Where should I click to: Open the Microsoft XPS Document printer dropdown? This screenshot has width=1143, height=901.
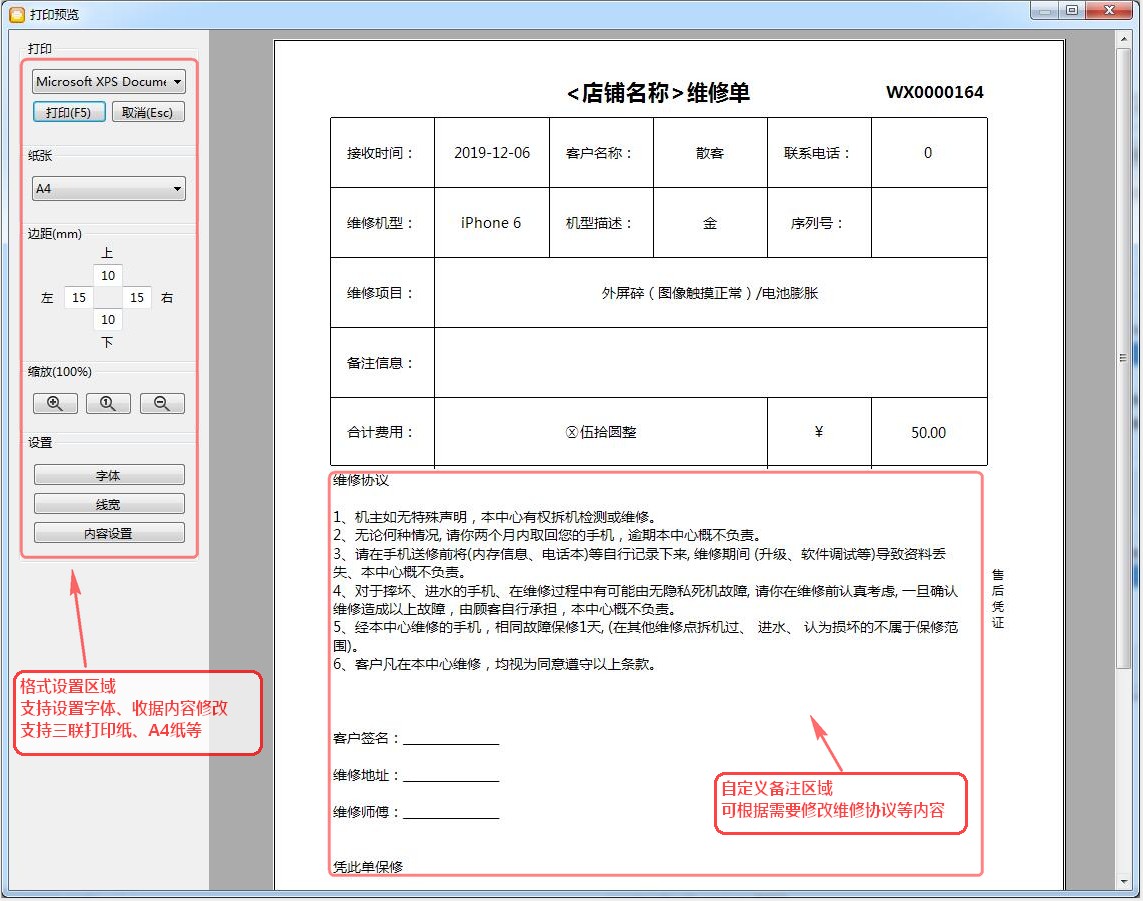(109, 81)
